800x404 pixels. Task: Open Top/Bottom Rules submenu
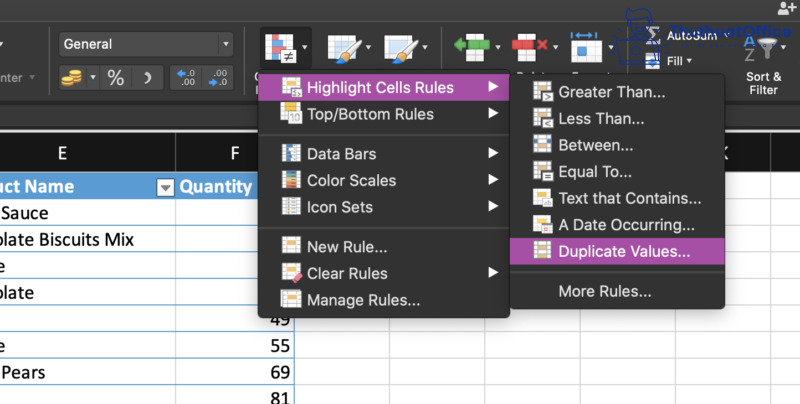point(384,114)
